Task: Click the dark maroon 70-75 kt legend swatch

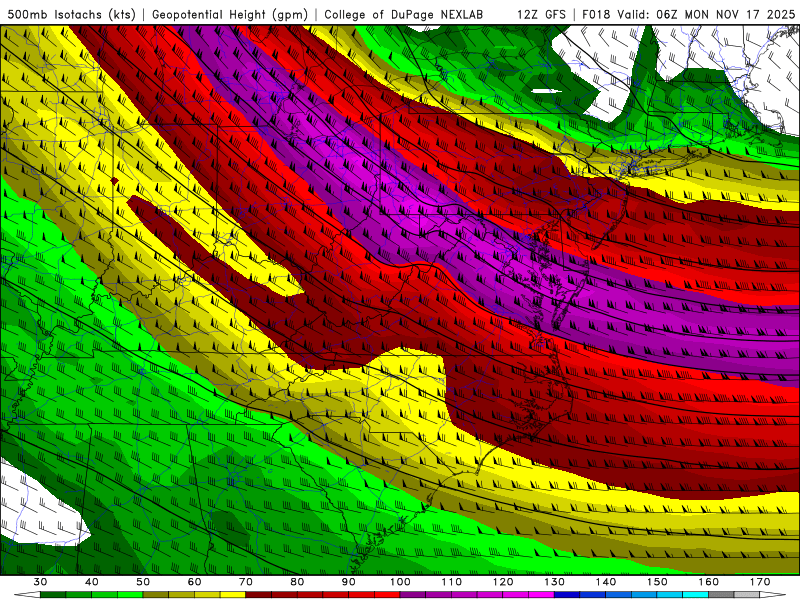Action: tap(259, 595)
